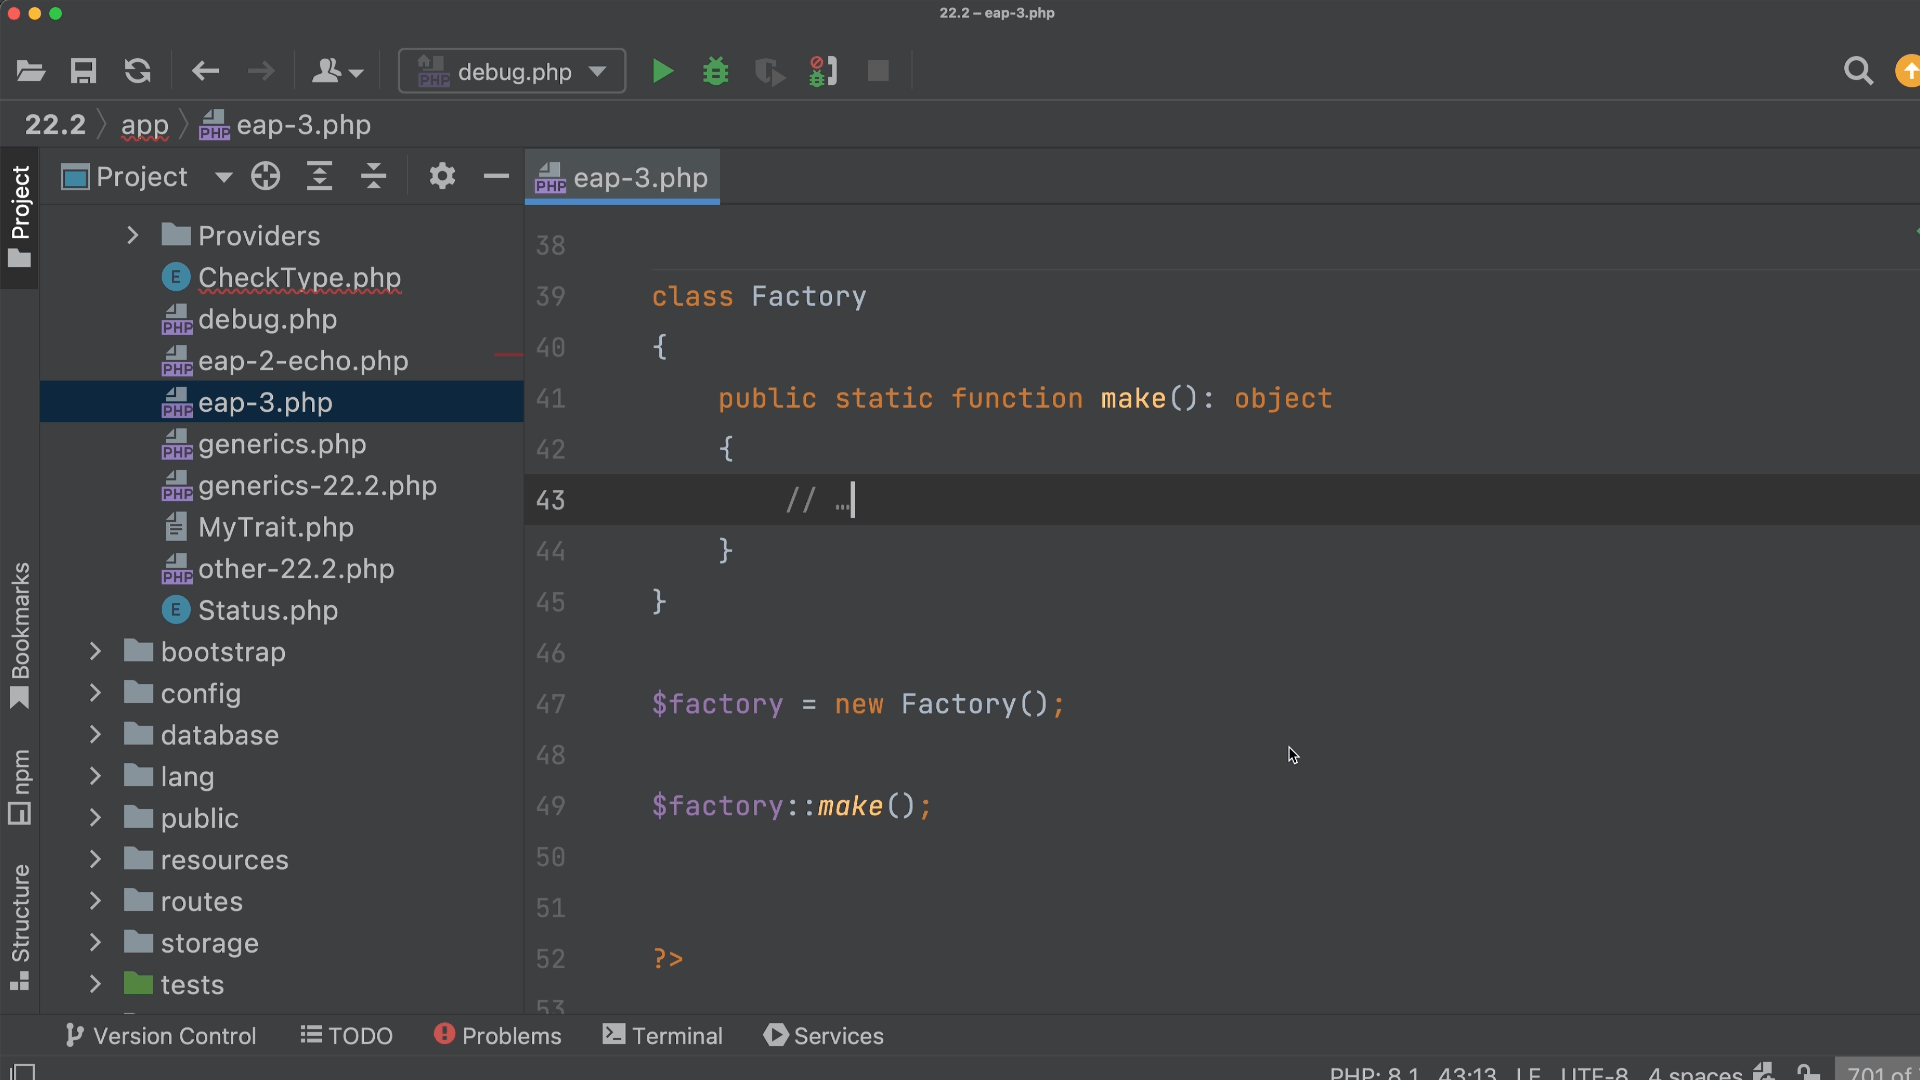Open generics-22.2.php in project tree
This screenshot has width=1920, height=1080.
click(317, 486)
